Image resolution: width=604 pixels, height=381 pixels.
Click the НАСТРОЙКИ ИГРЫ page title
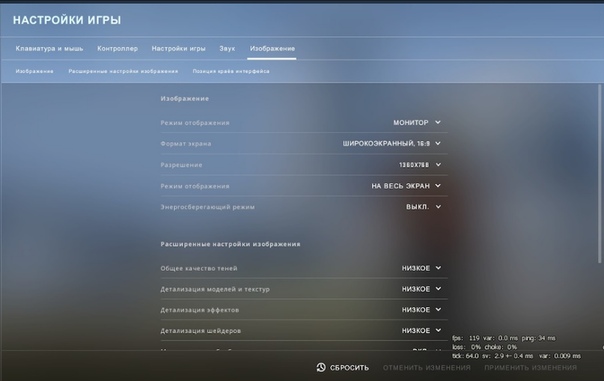click(x=67, y=20)
